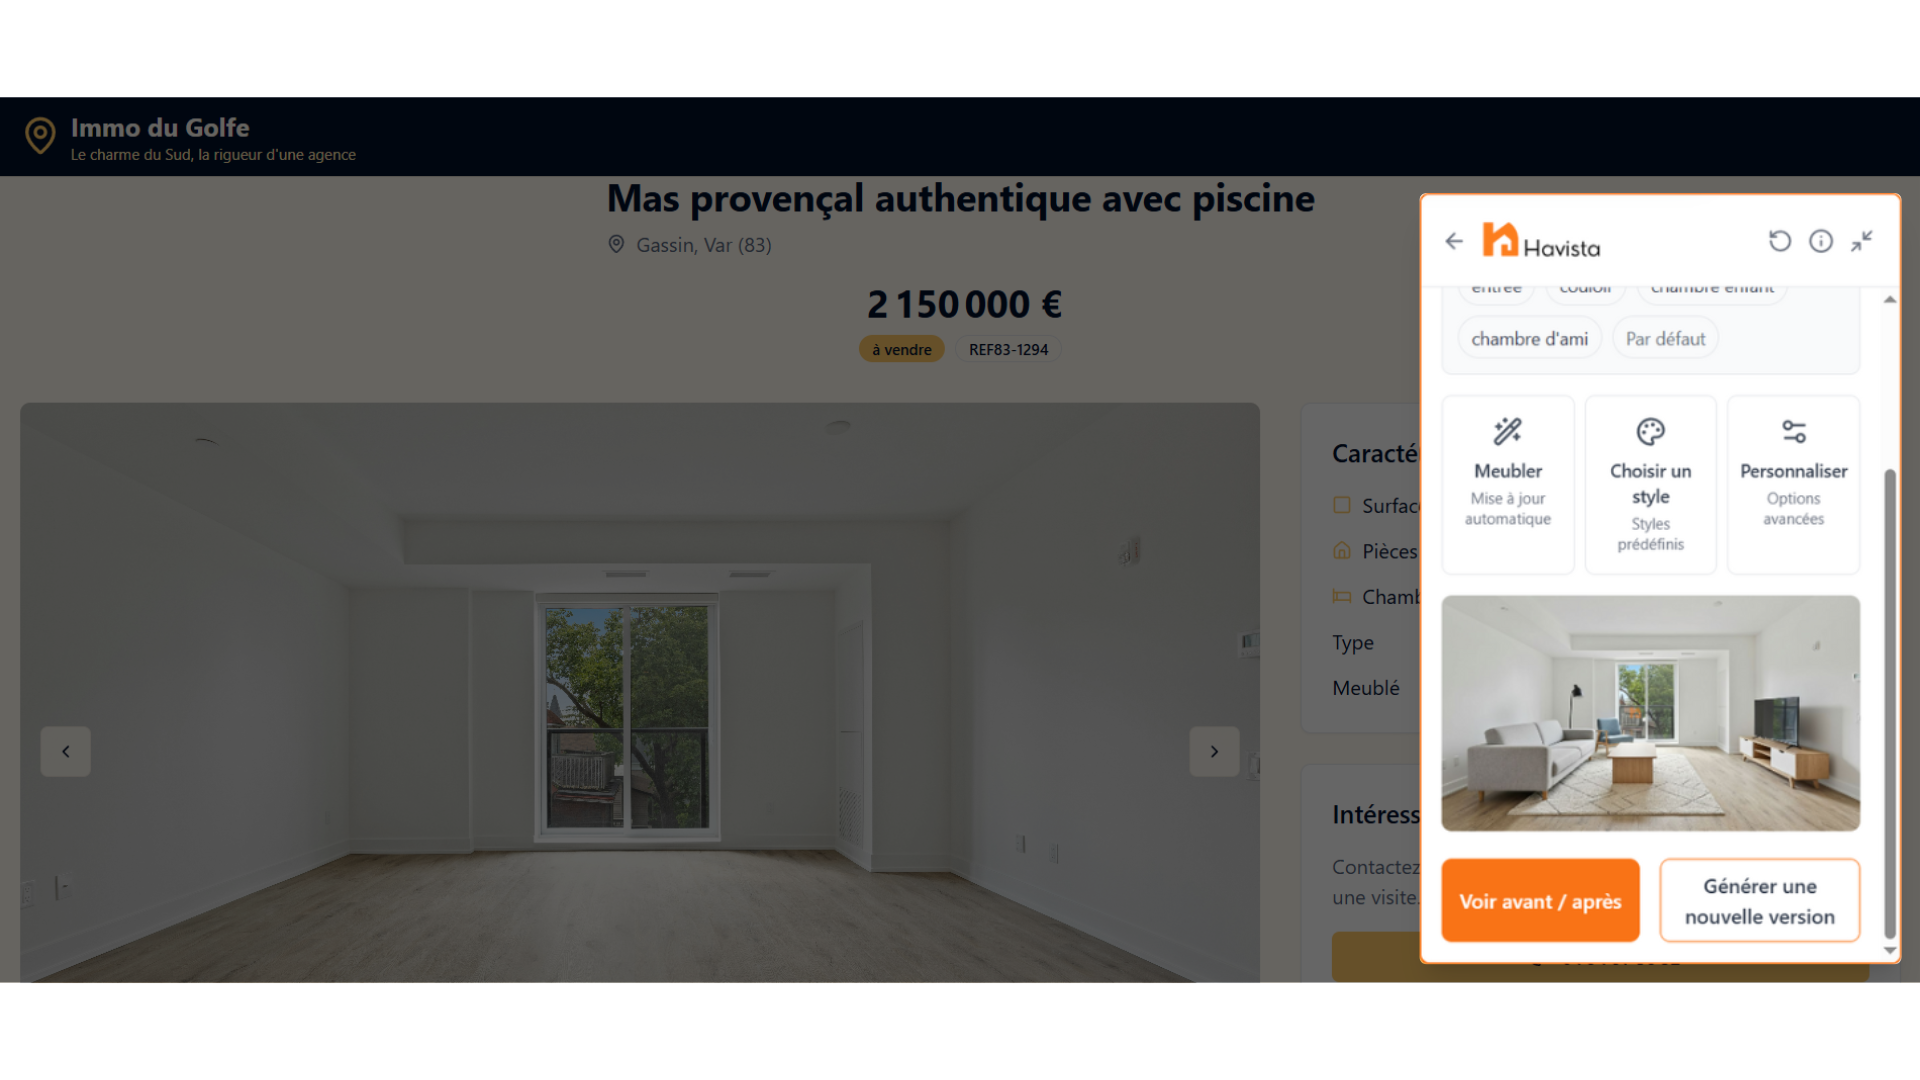Select the Meubler magic wand option

pyautogui.click(x=1508, y=485)
